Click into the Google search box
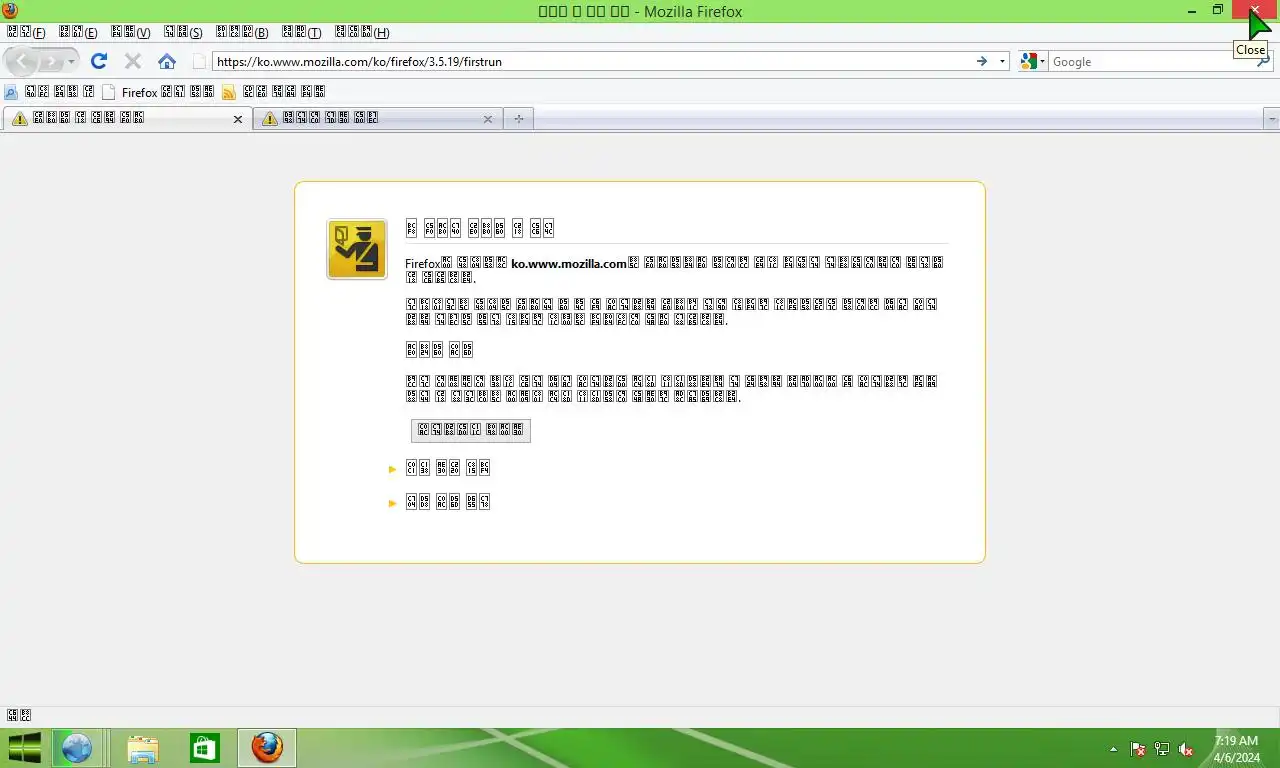This screenshot has height=768, width=1280. (x=1150, y=62)
